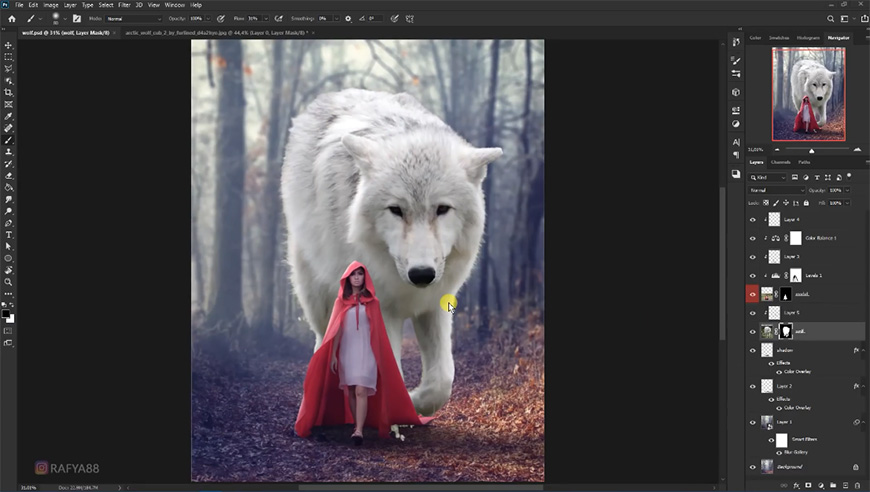The height and width of the screenshot is (492, 870).
Task: Hide the Color Balance 1 layer
Action: pyautogui.click(x=753, y=239)
